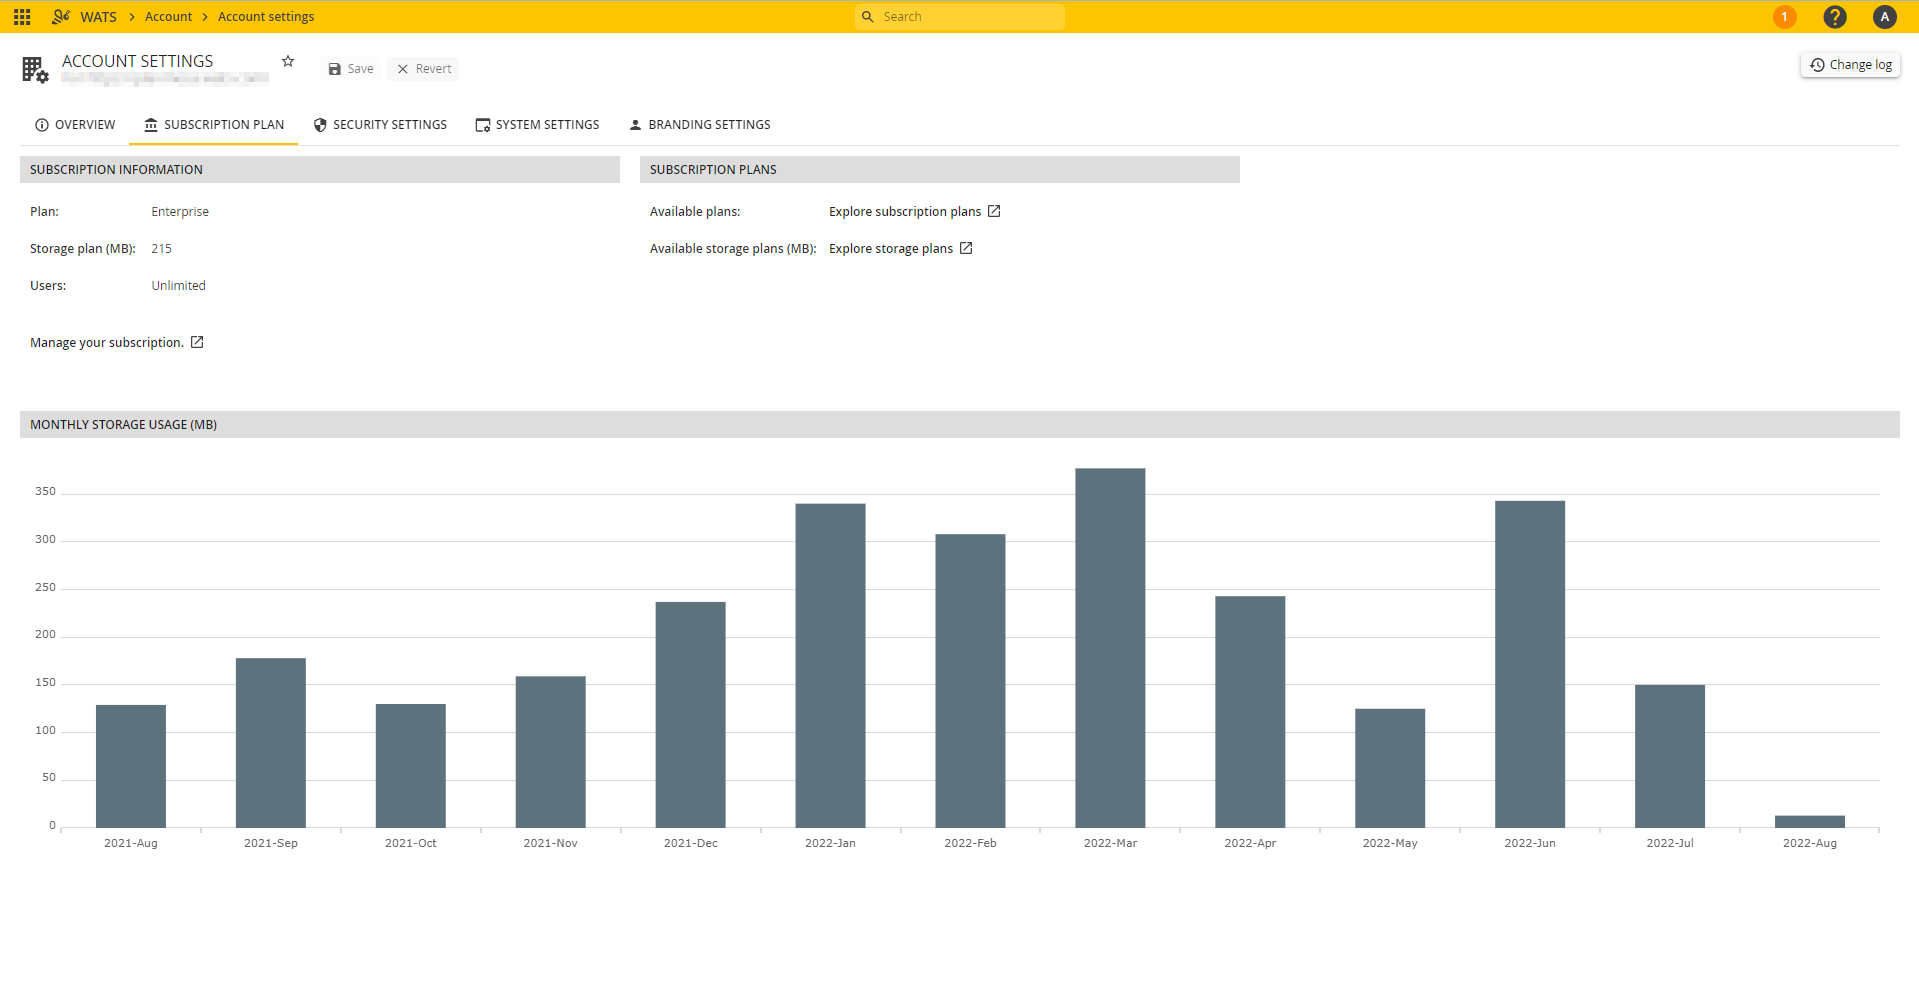Screen dimensions: 1919x986
Task: Click the Save button
Action: [x=351, y=69]
